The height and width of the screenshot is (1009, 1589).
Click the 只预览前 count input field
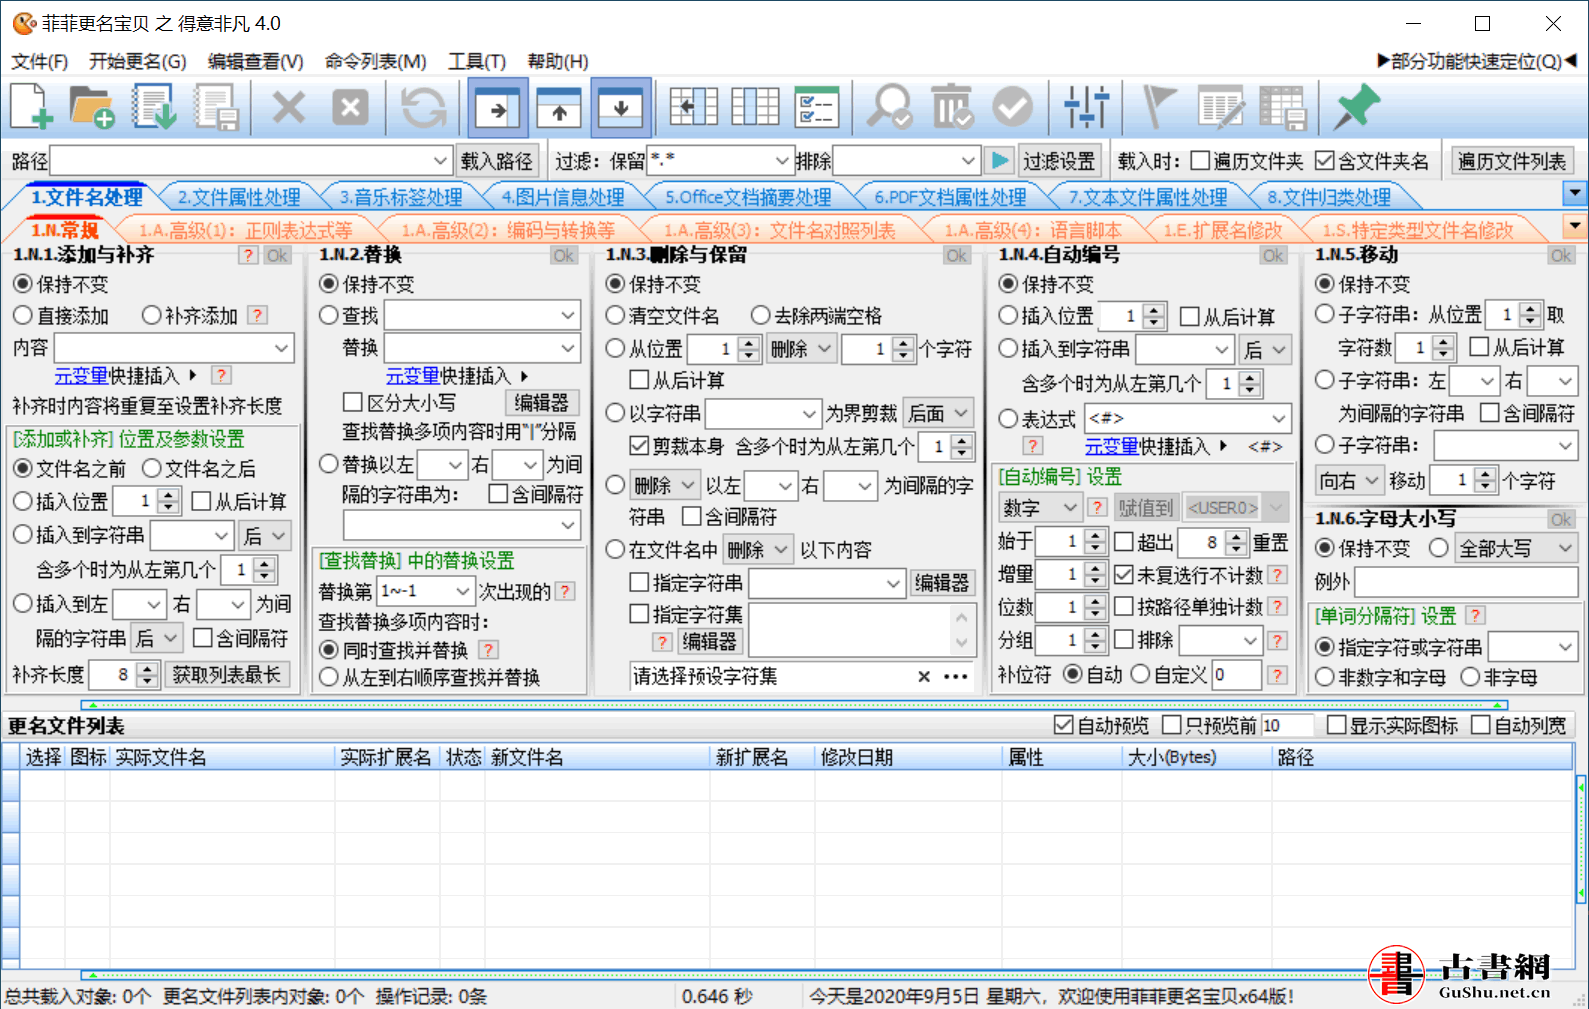(x=1288, y=725)
